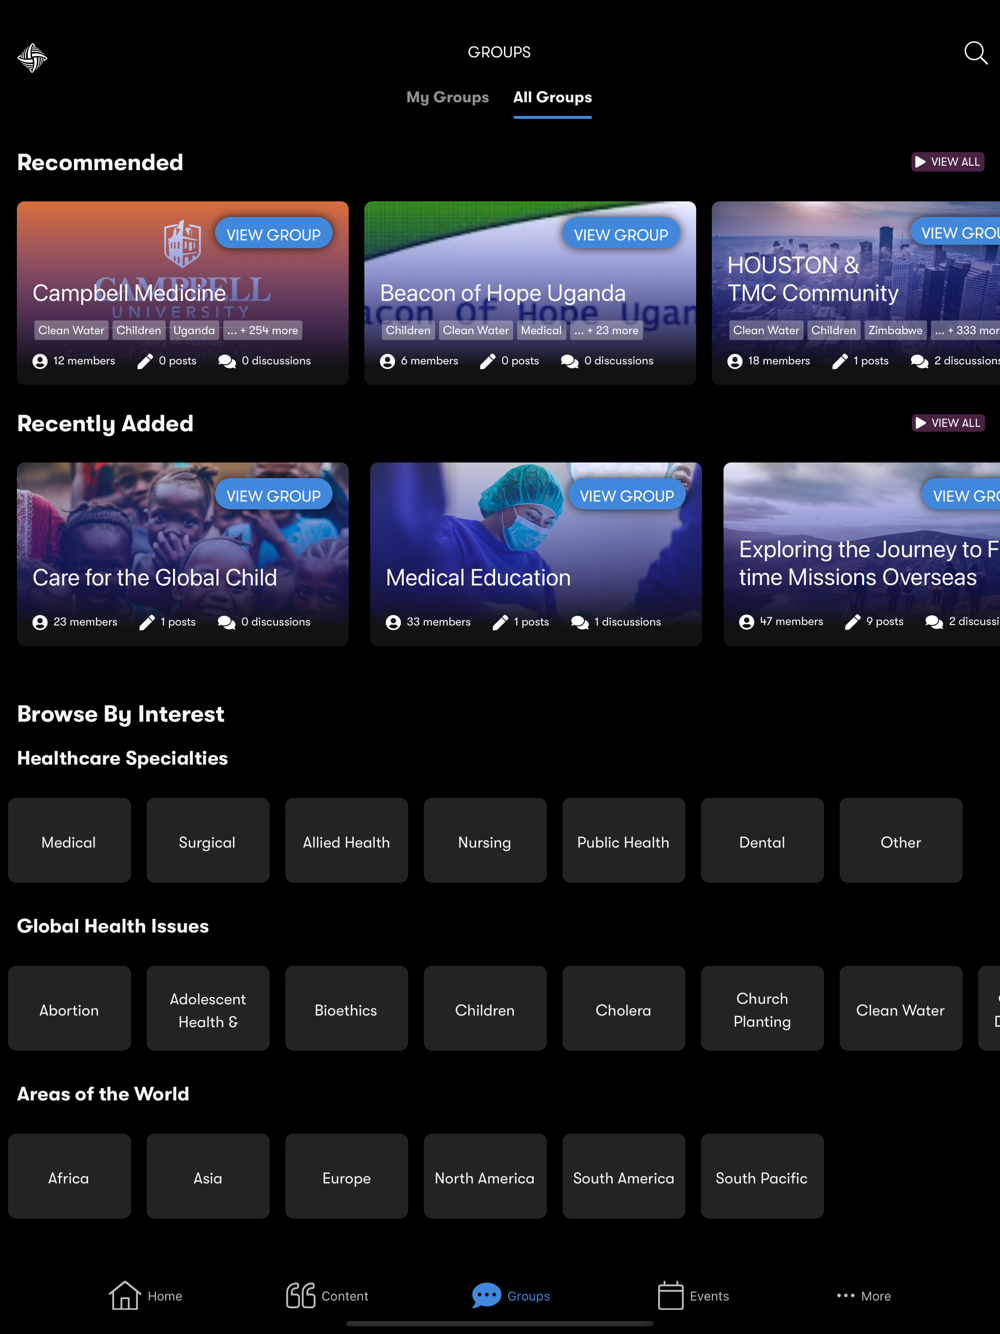Select the Groups speech bubble icon
Image resolution: width=1000 pixels, height=1334 pixels.
click(486, 1295)
